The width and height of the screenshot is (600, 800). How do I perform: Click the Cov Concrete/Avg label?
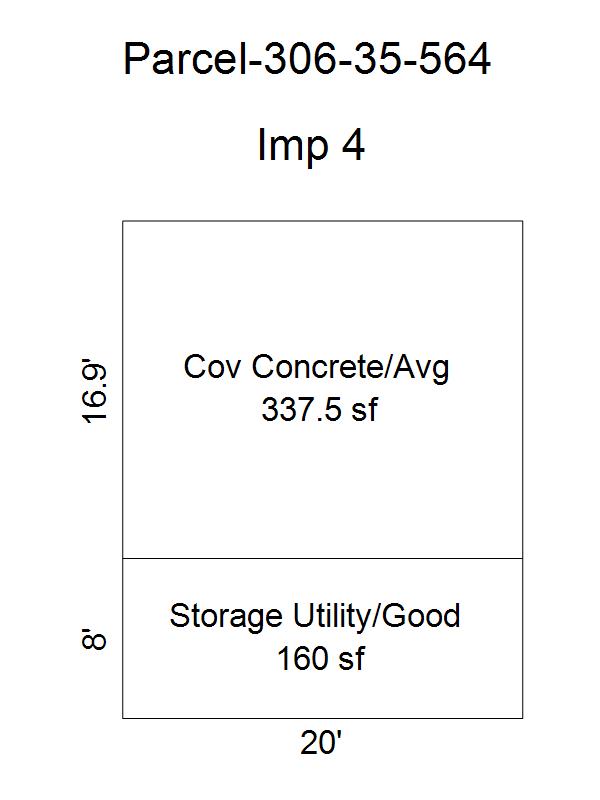pyautogui.click(x=316, y=367)
